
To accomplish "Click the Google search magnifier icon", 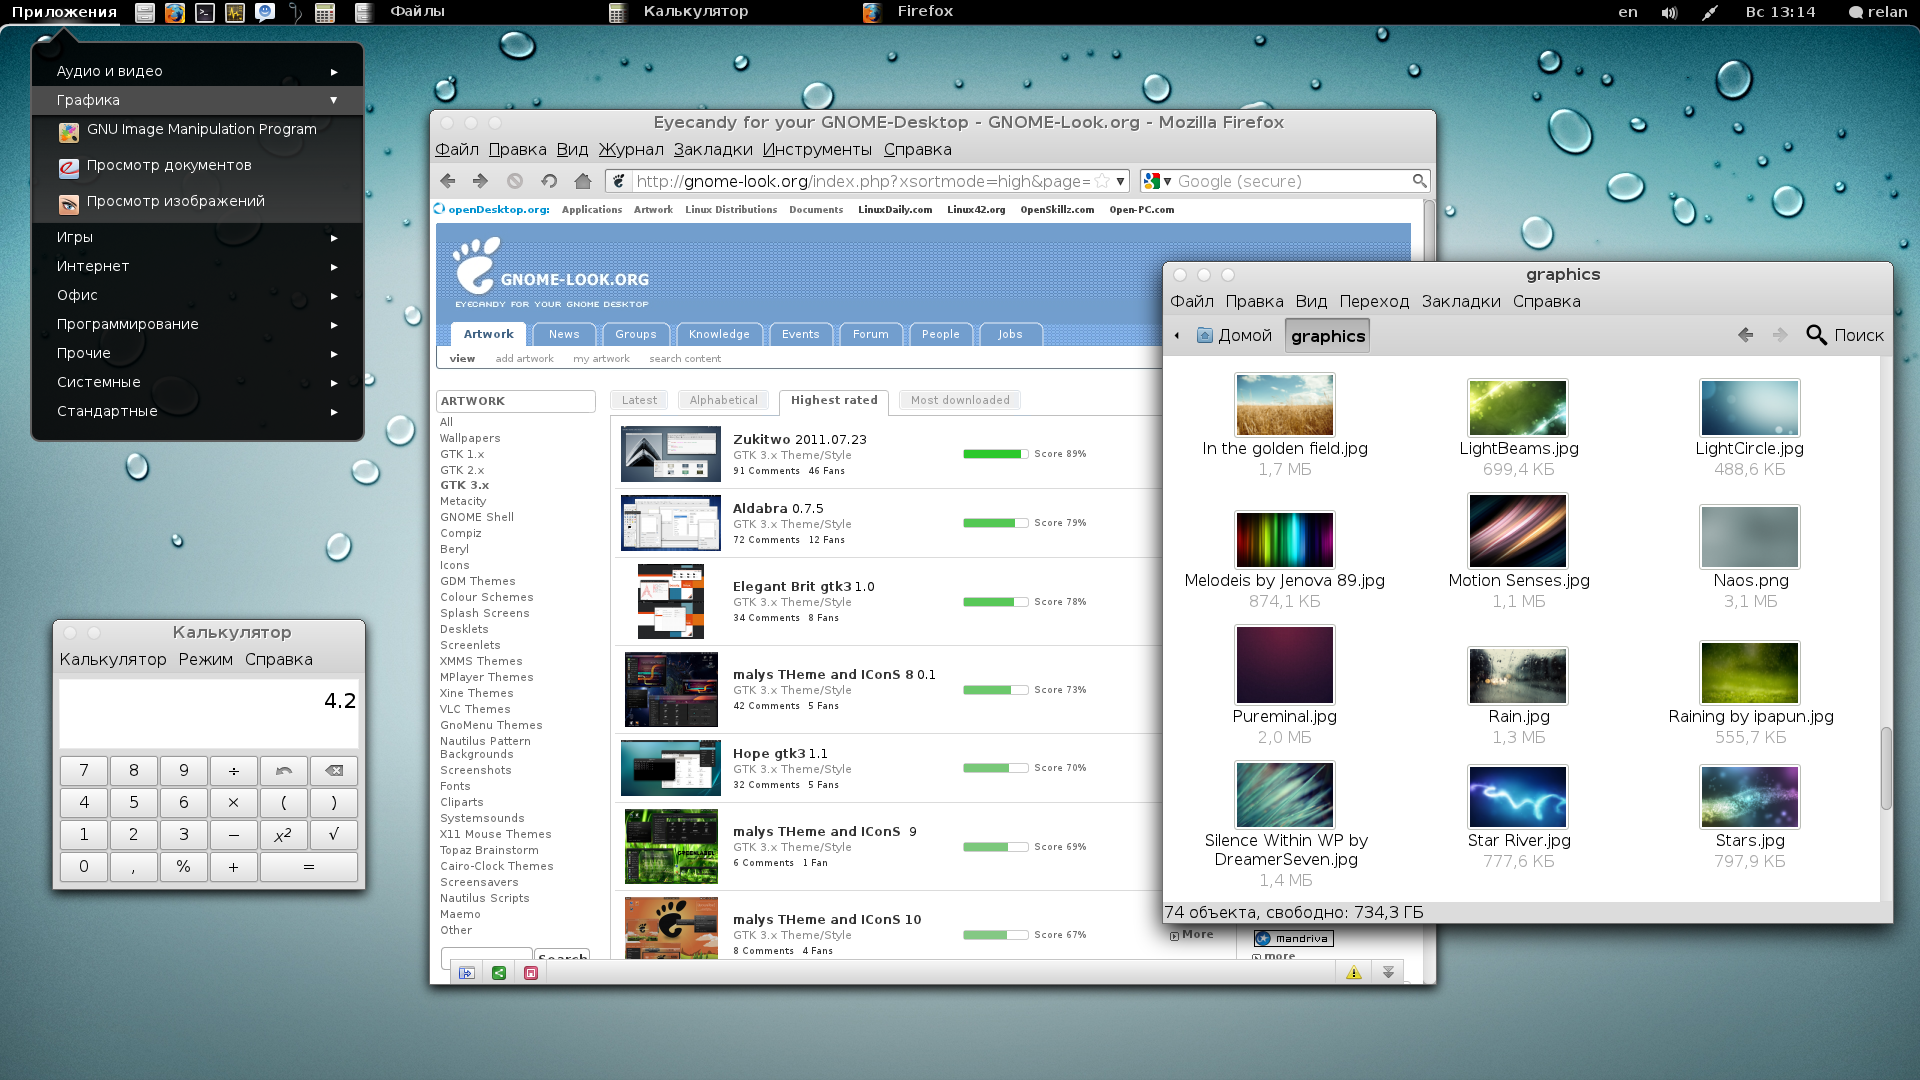I will pos(1419,181).
